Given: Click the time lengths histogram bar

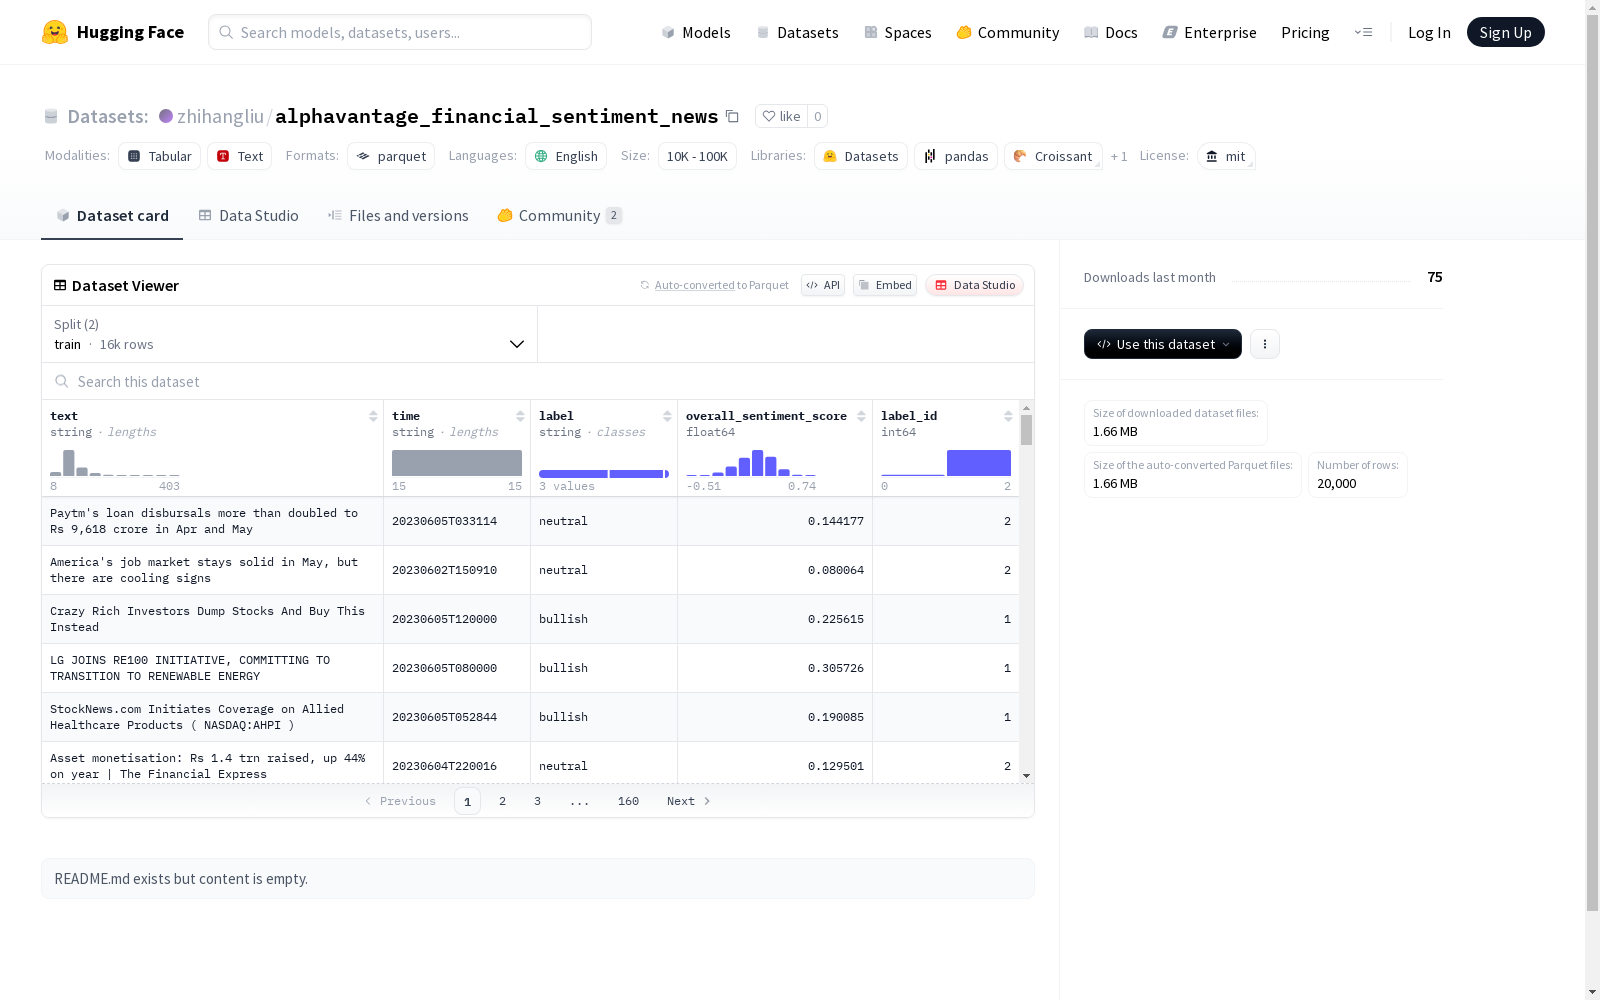Looking at the screenshot, I should pos(457,463).
